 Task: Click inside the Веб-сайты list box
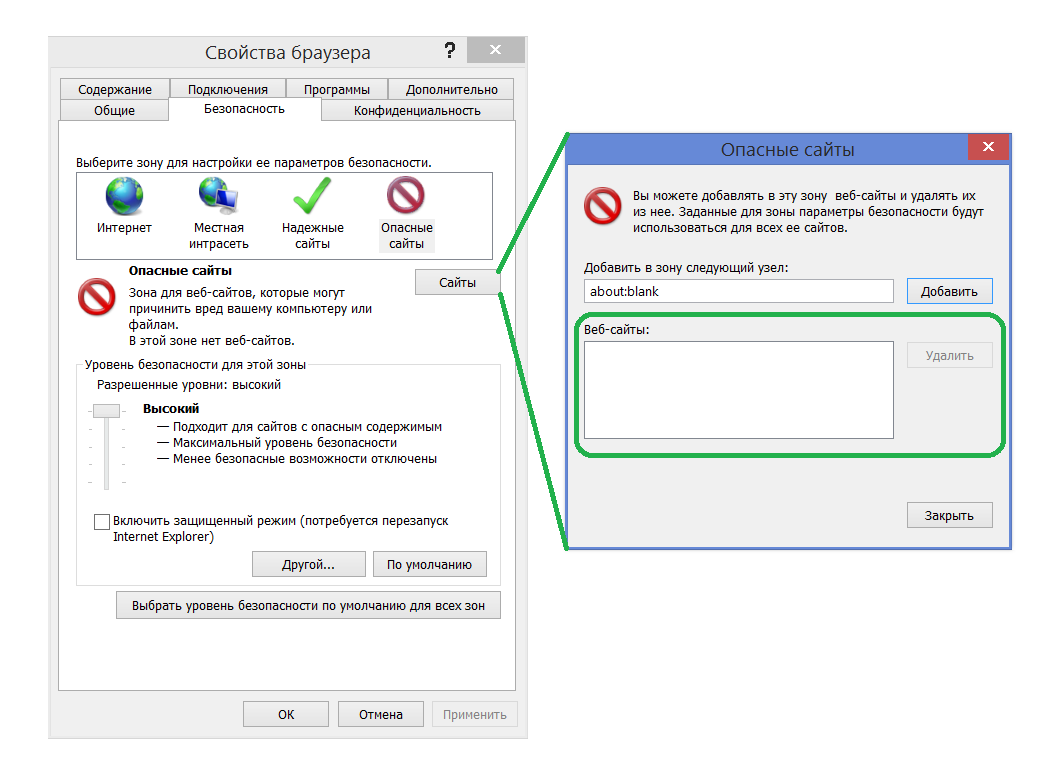[738, 390]
